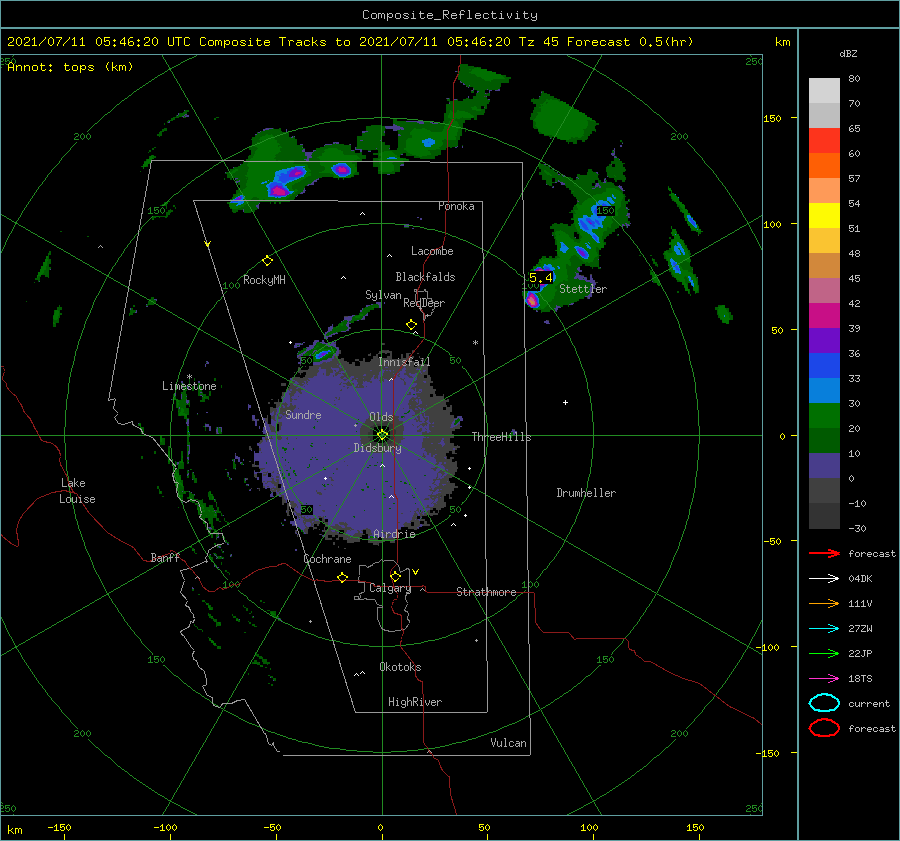The height and width of the screenshot is (841, 900).
Task: Click the Limestone label
Action: pyautogui.click(x=189, y=386)
